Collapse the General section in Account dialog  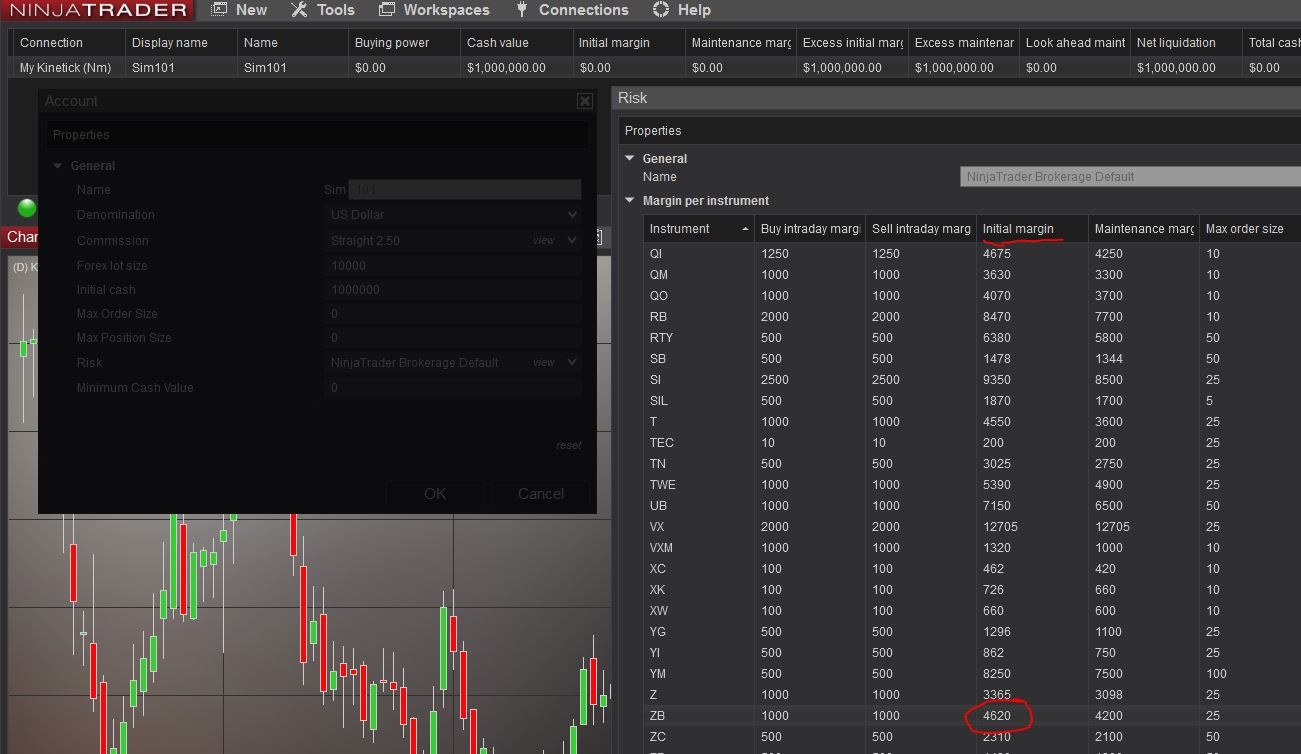click(x=58, y=166)
